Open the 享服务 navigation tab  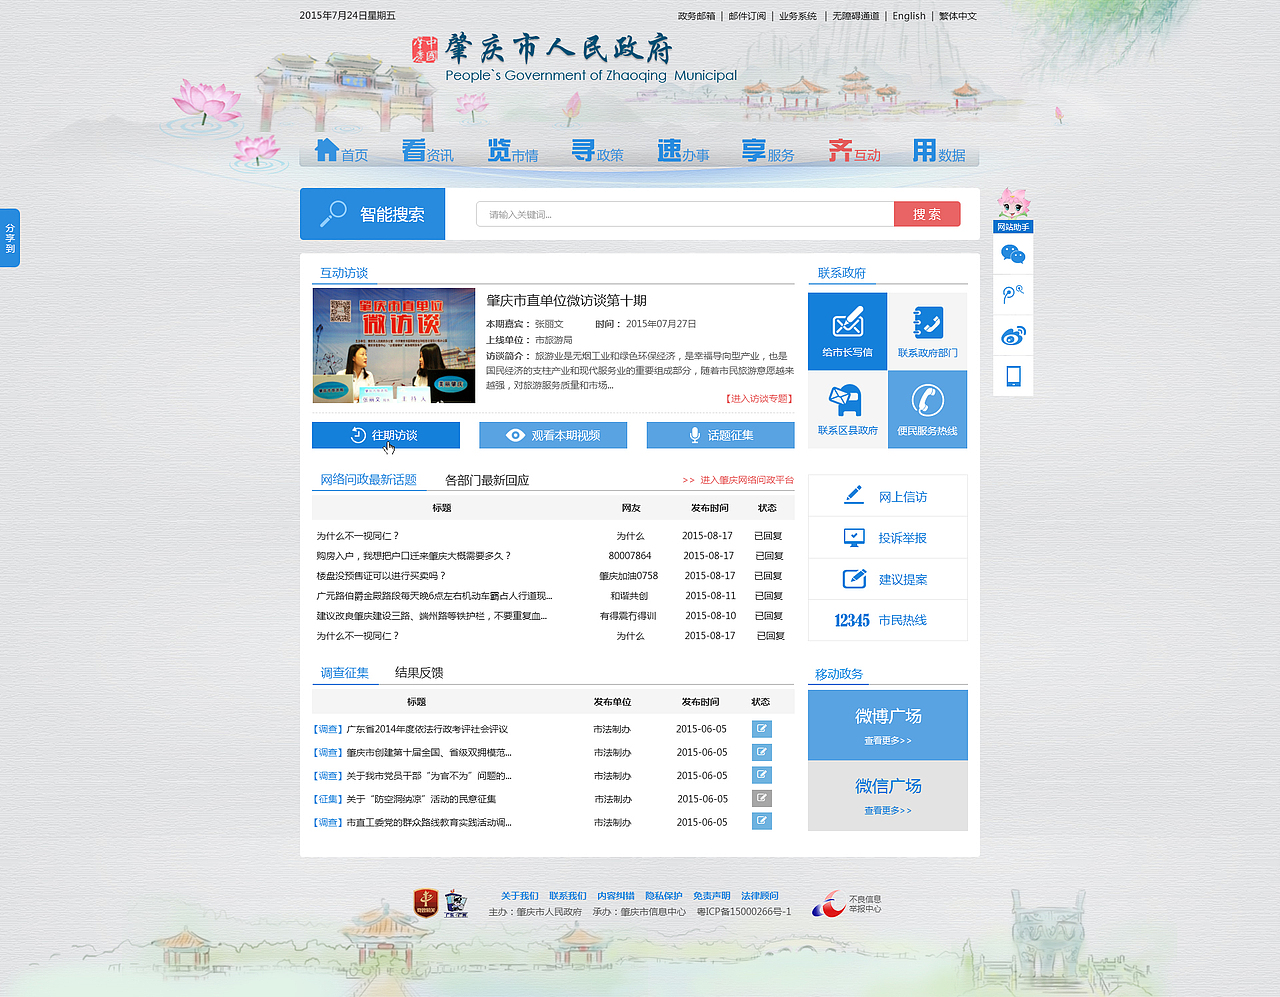(x=768, y=152)
